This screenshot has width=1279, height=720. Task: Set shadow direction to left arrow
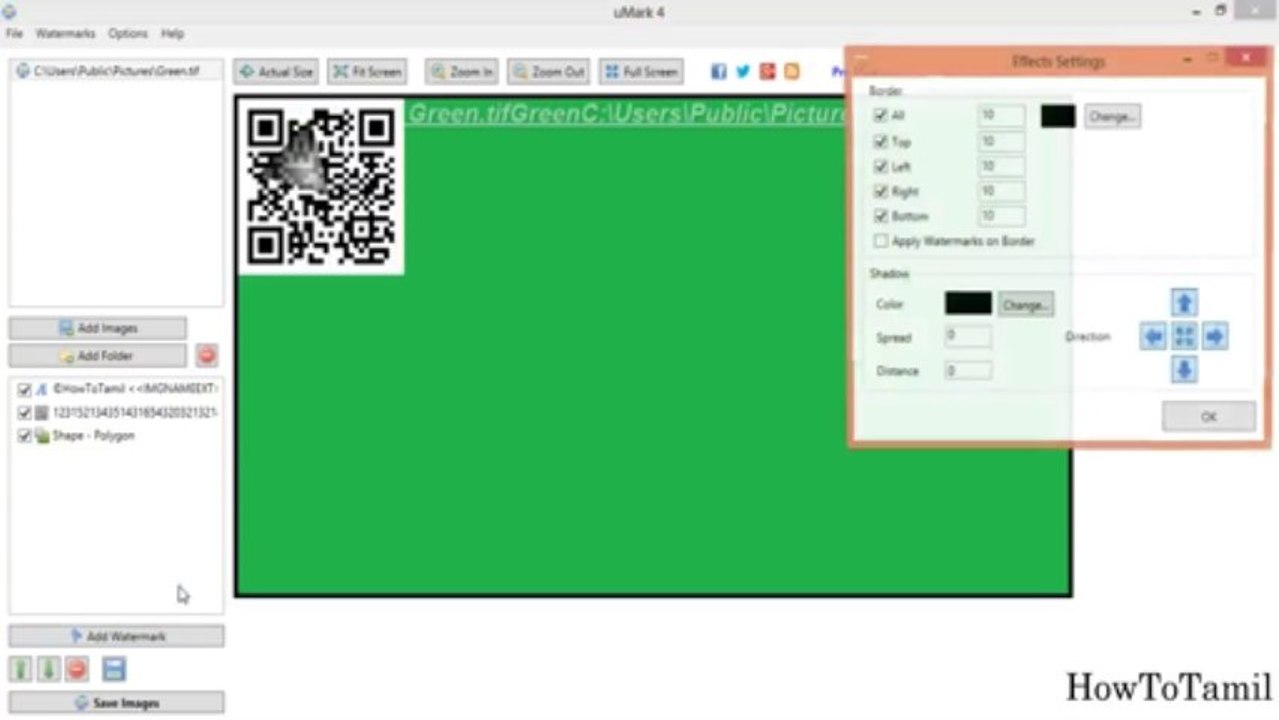(x=1153, y=337)
